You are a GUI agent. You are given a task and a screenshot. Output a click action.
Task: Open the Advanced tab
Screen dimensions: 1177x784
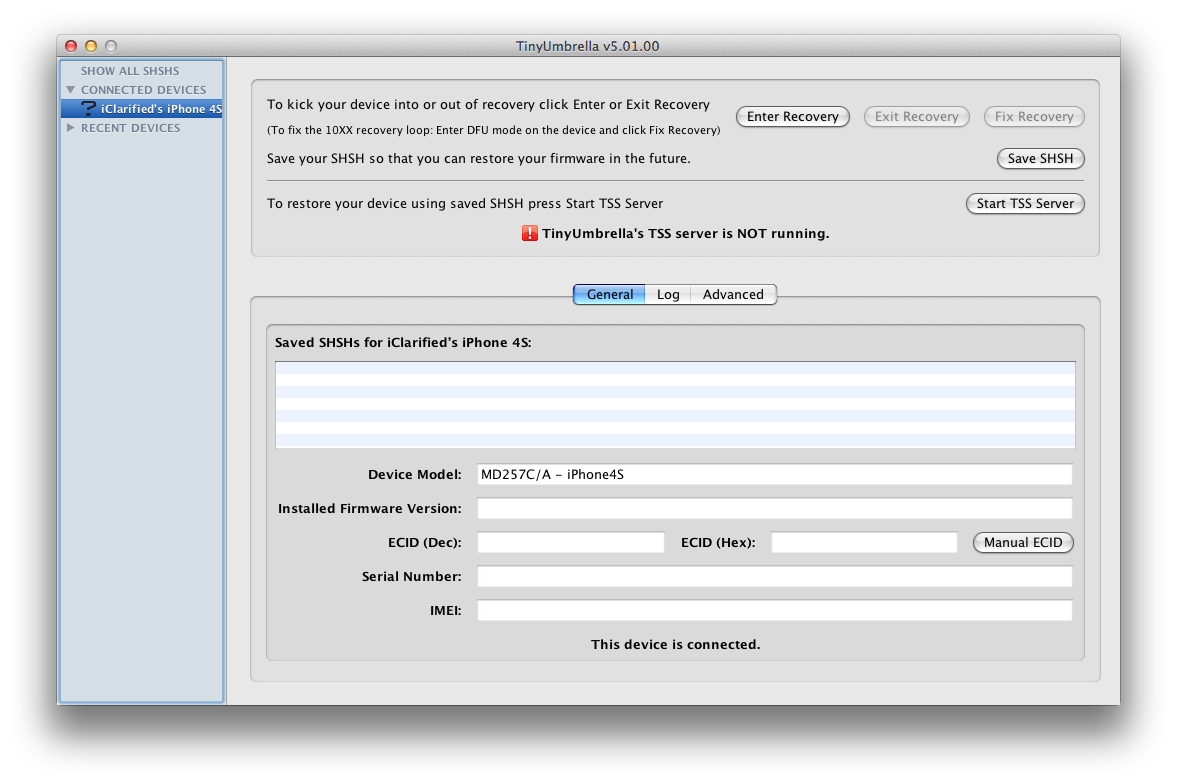click(x=733, y=295)
